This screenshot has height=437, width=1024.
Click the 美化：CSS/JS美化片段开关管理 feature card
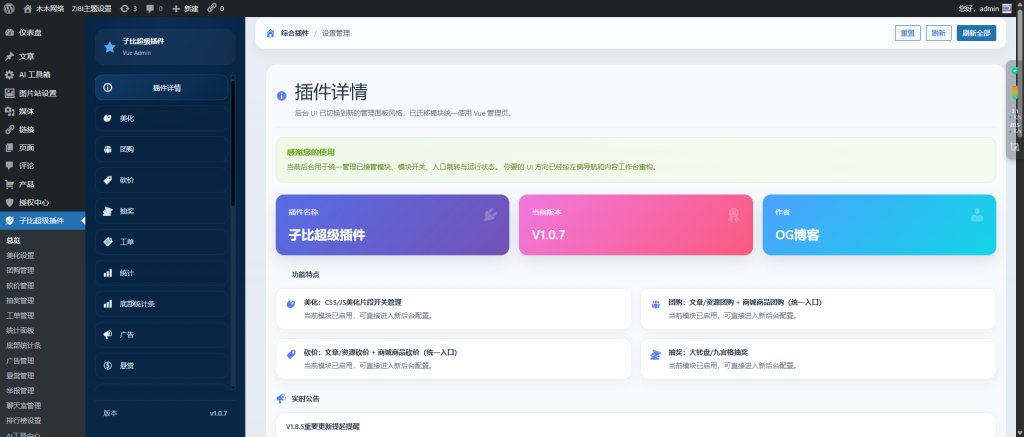[454, 309]
